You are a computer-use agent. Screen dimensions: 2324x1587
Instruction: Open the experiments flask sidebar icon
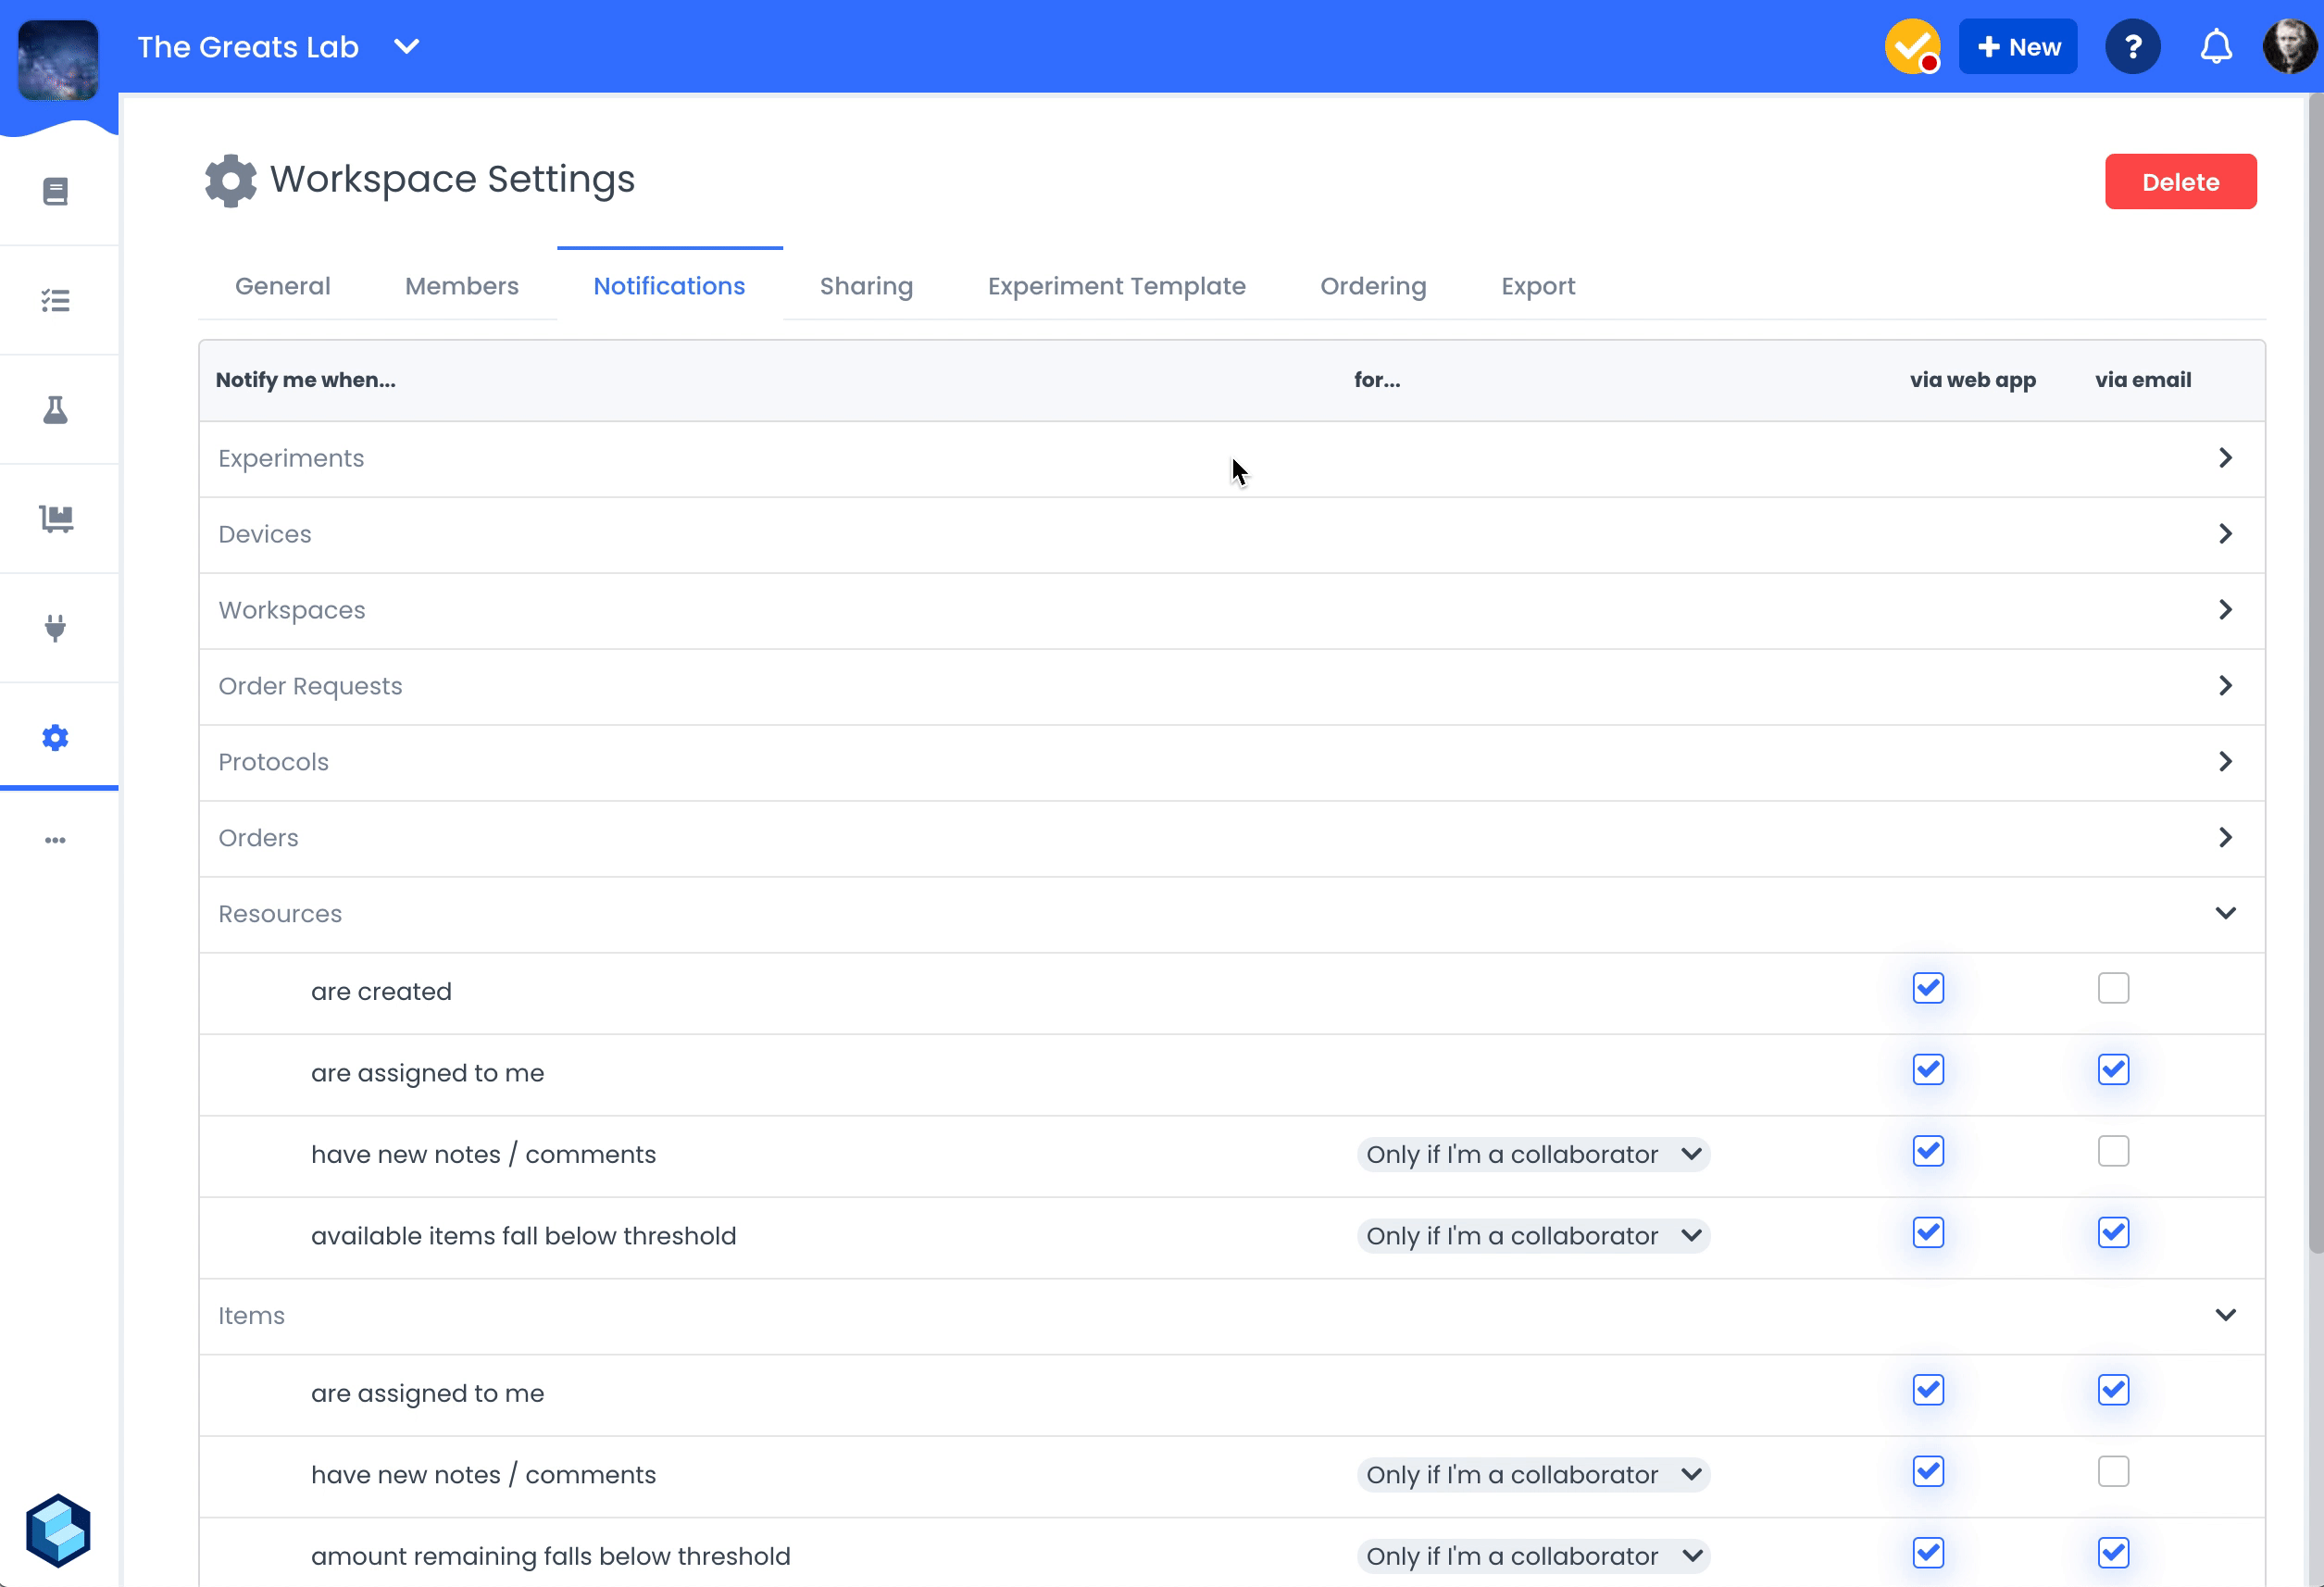pyautogui.click(x=56, y=410)
